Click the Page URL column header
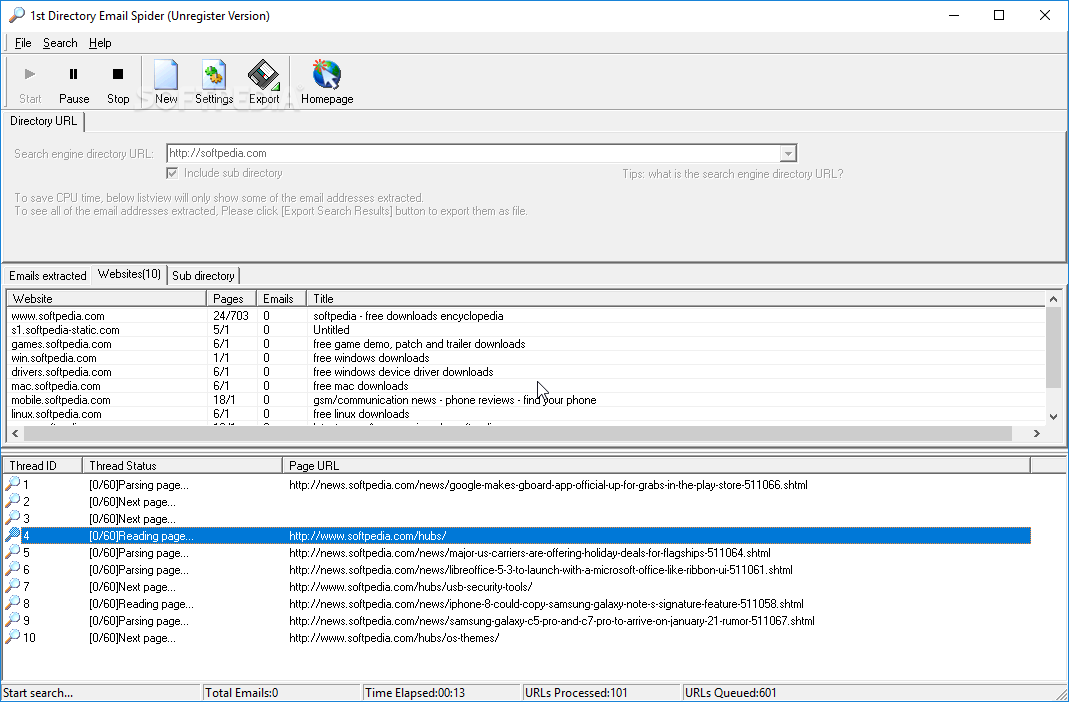1069x702 pixels. click(x=656, y=466)
